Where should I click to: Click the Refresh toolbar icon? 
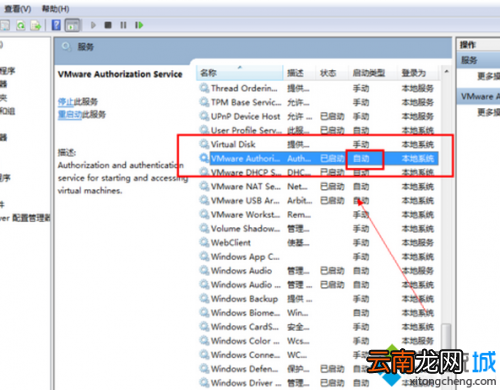point(21,25)
